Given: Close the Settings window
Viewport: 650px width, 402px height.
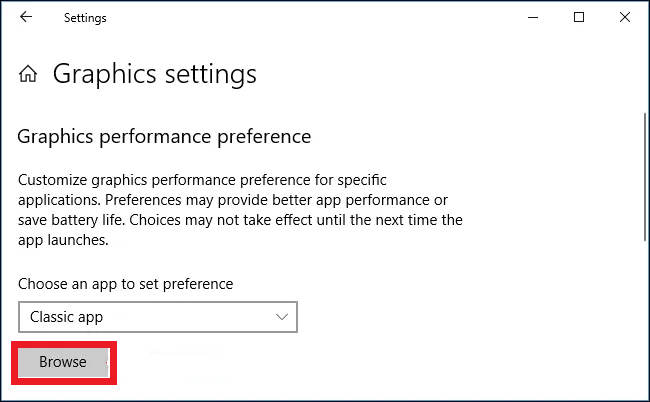Looking at the screenshot, I should pos(624,17).
